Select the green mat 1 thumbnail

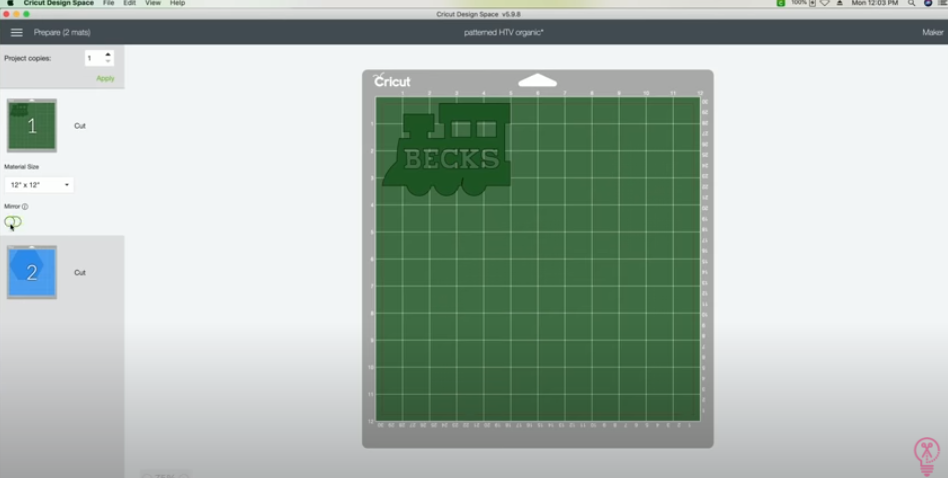point(32,125)
